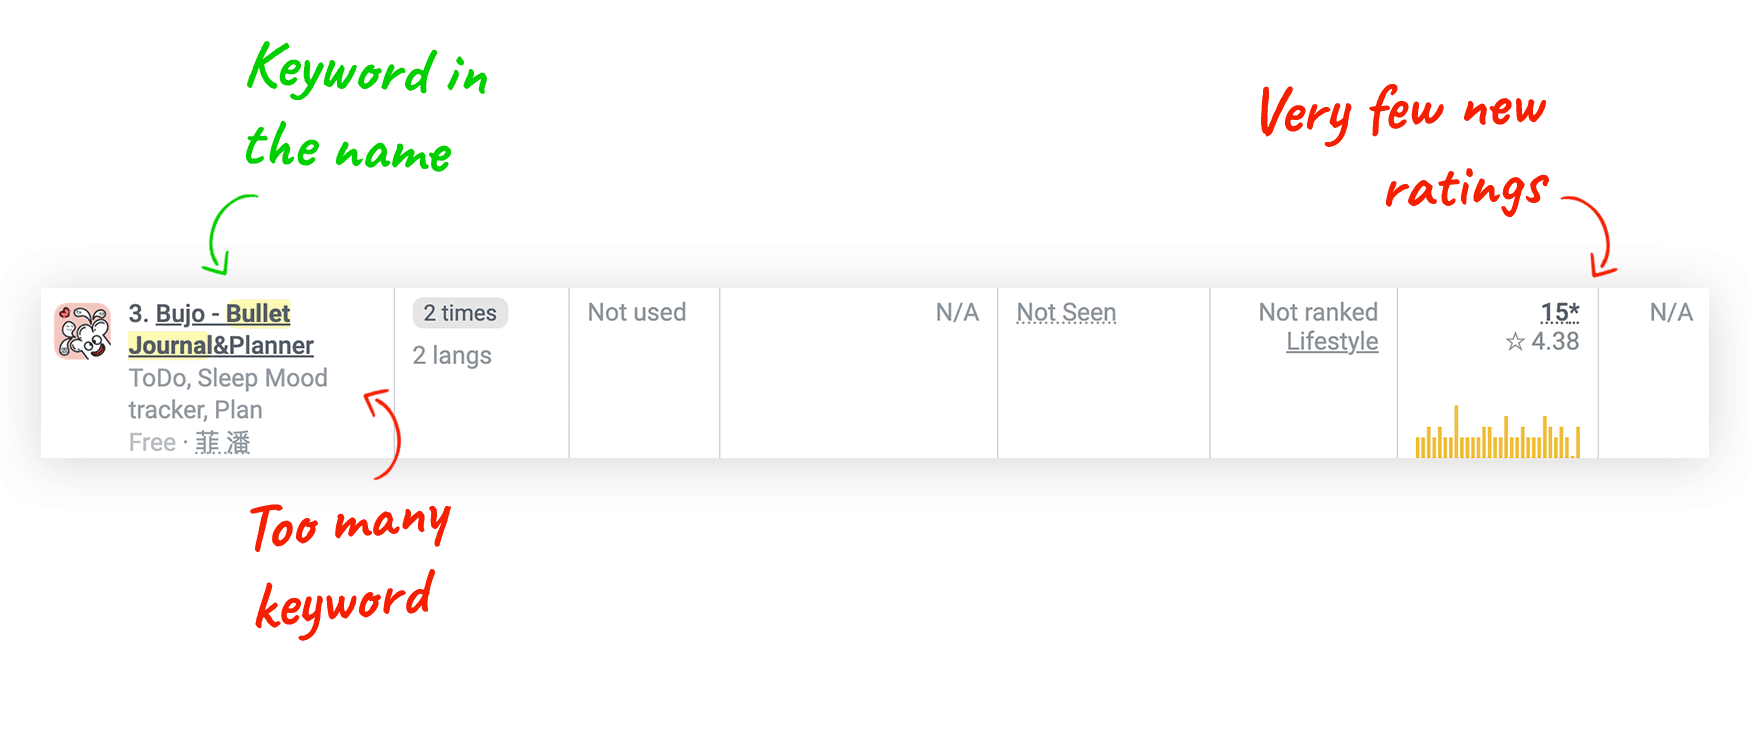Click the Bujo app icon thumbnail

point(83,331)
